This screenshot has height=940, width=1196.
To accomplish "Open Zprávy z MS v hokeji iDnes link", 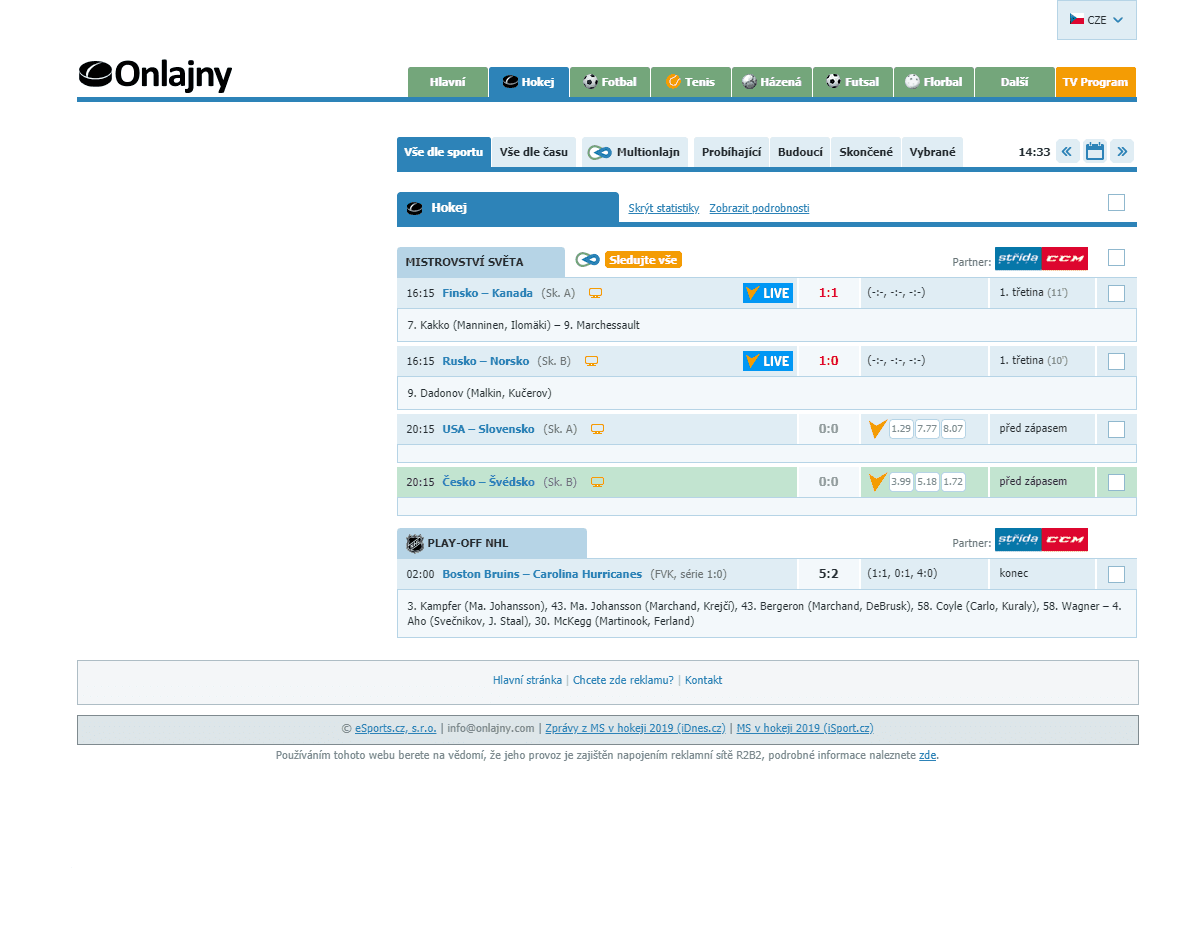I will tap(635, 729).
